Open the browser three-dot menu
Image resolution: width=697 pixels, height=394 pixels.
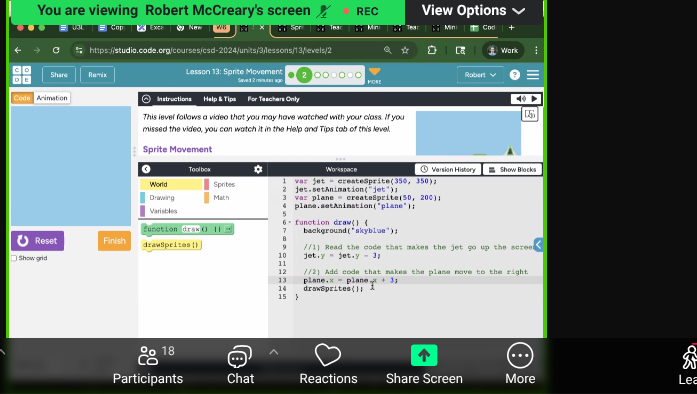(536, 50)
